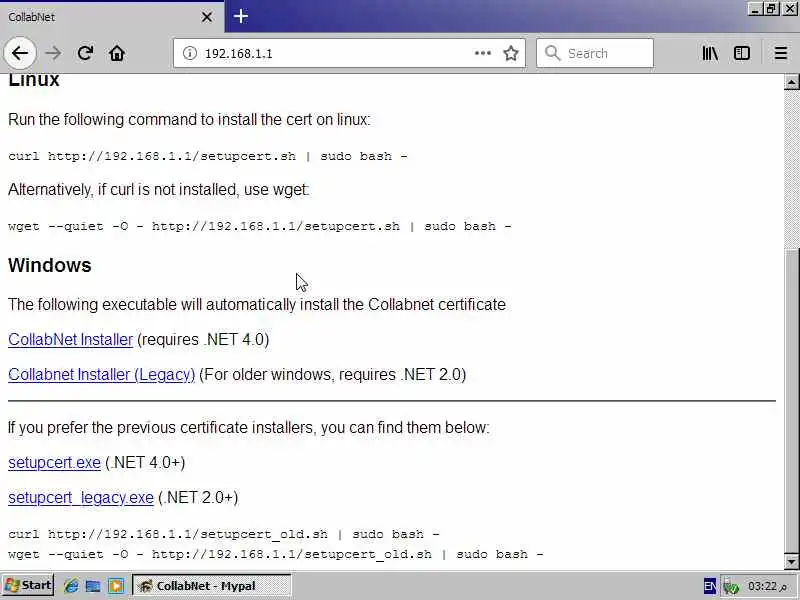Click the Windows heading text
This screenshot has width=800, height=600.
(49, 265)
